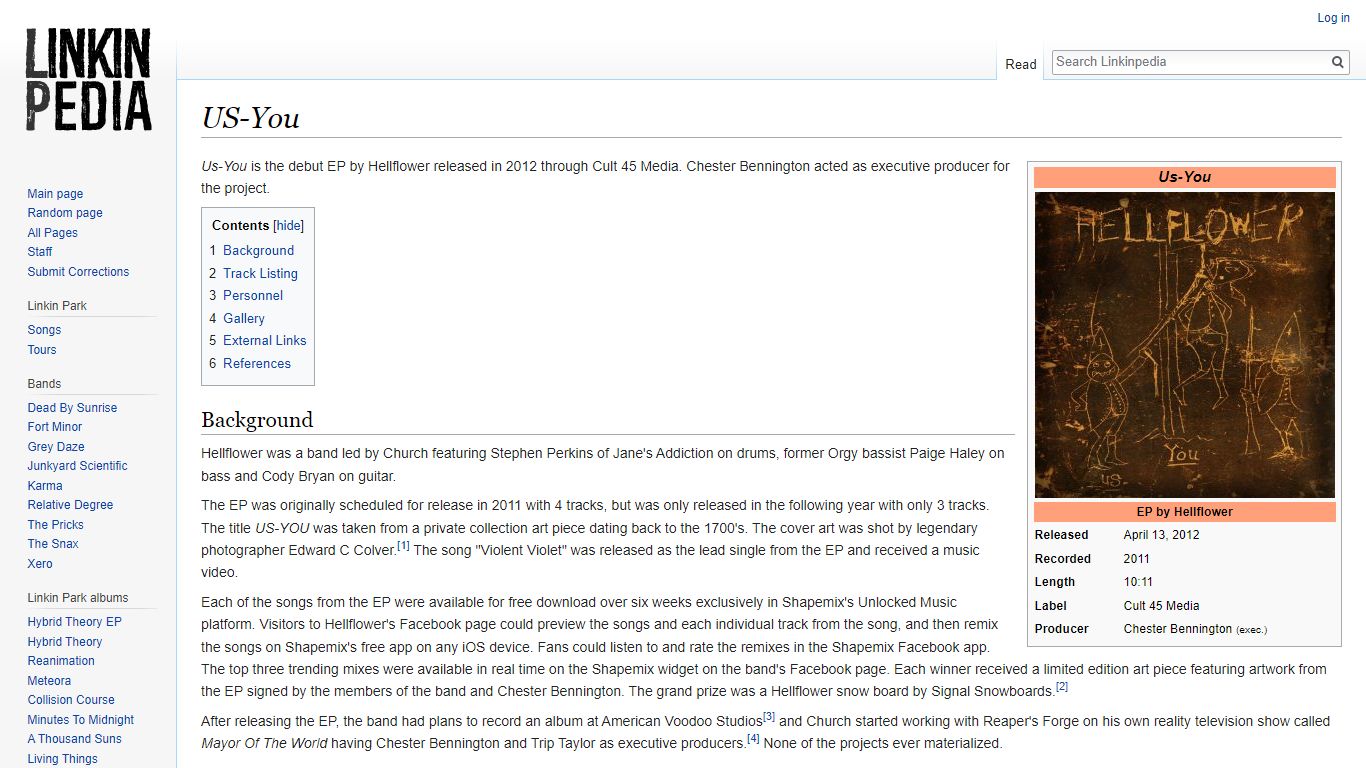
Task: Click the Hellflower Us-You cover image
Action: [1185, 345]
